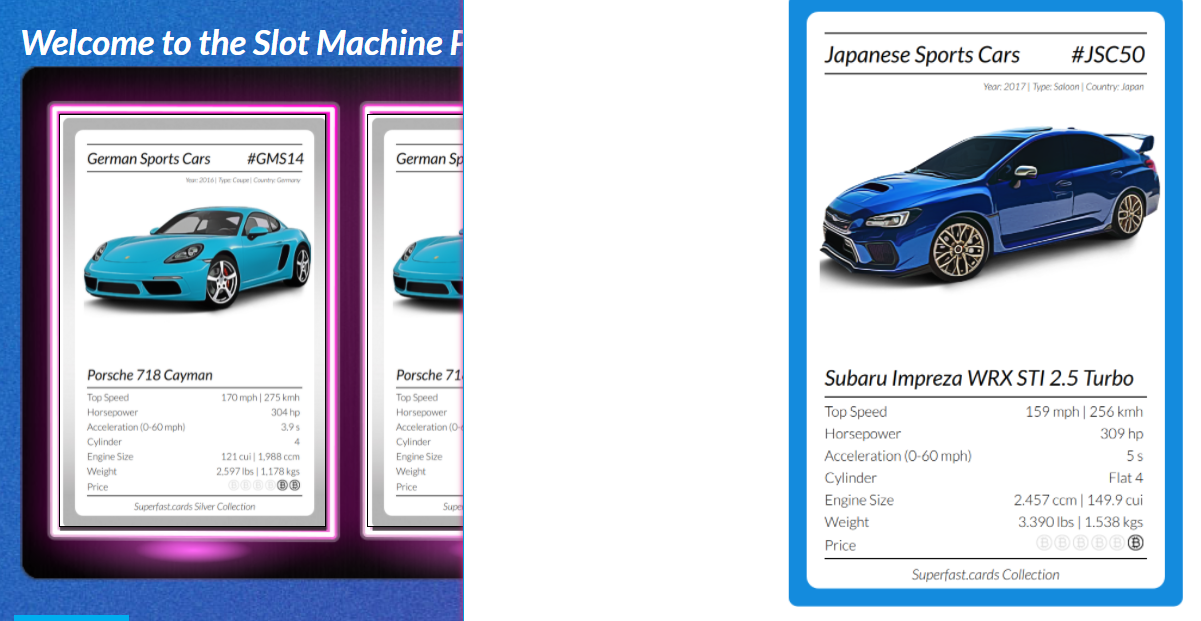Click the '5 s' acceleration value

1135,455
